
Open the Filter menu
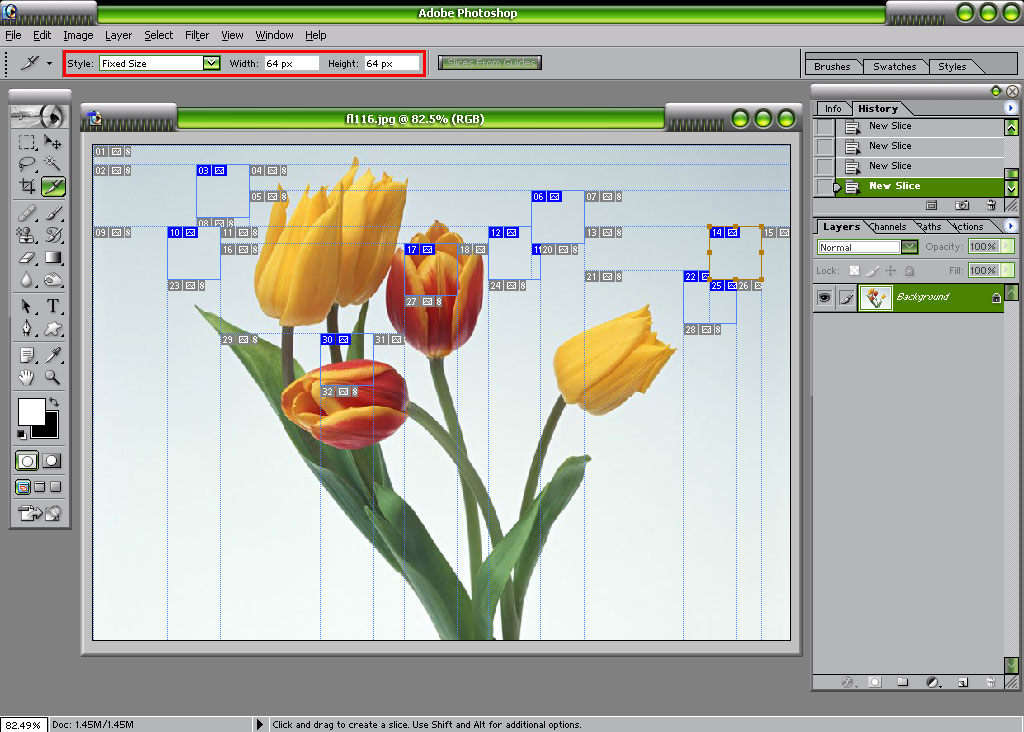tap(197, 35)
